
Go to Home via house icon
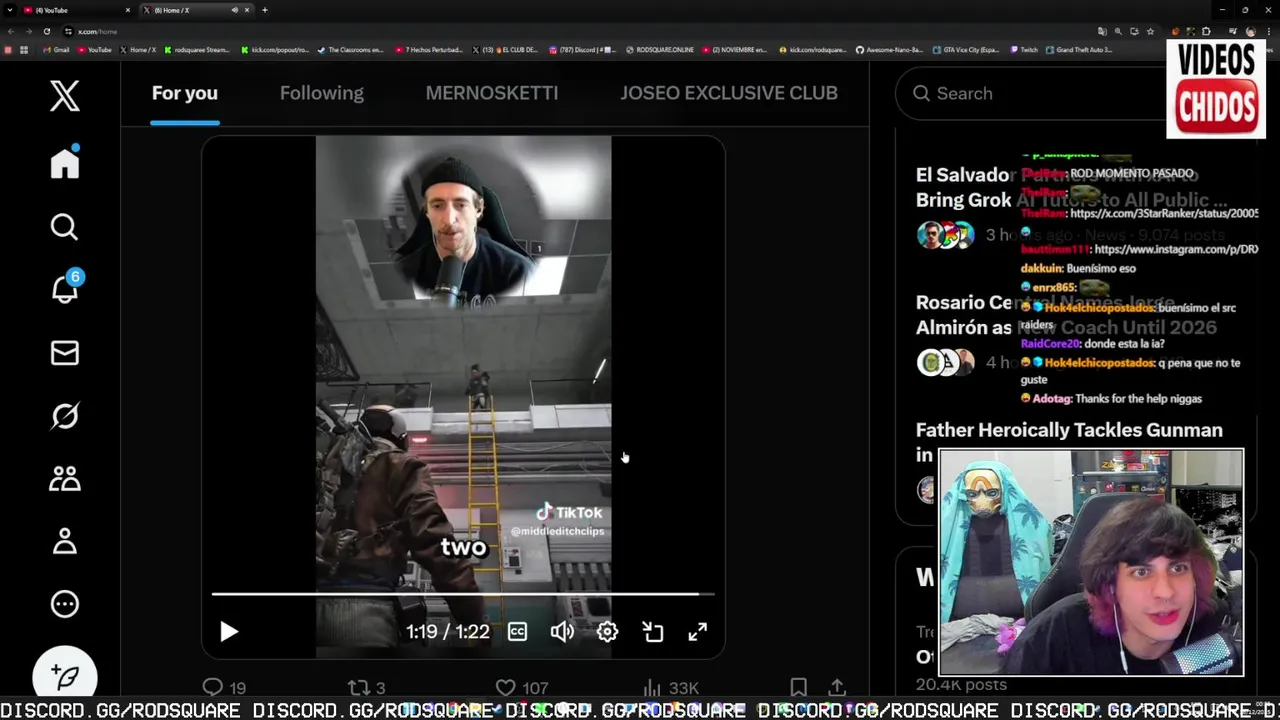click(x=65, y=162)
